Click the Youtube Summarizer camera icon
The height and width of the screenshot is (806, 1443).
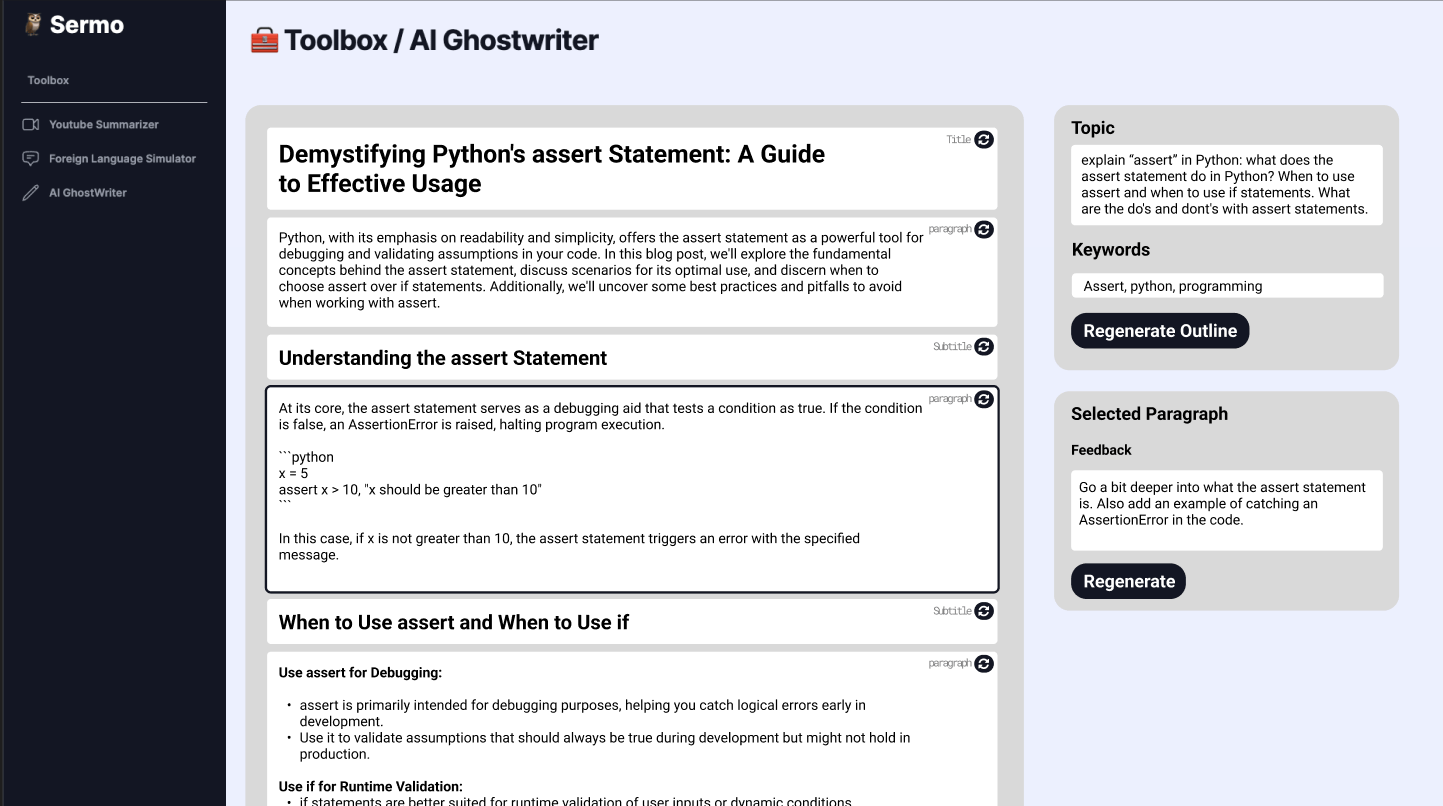(x=30, y=124)
